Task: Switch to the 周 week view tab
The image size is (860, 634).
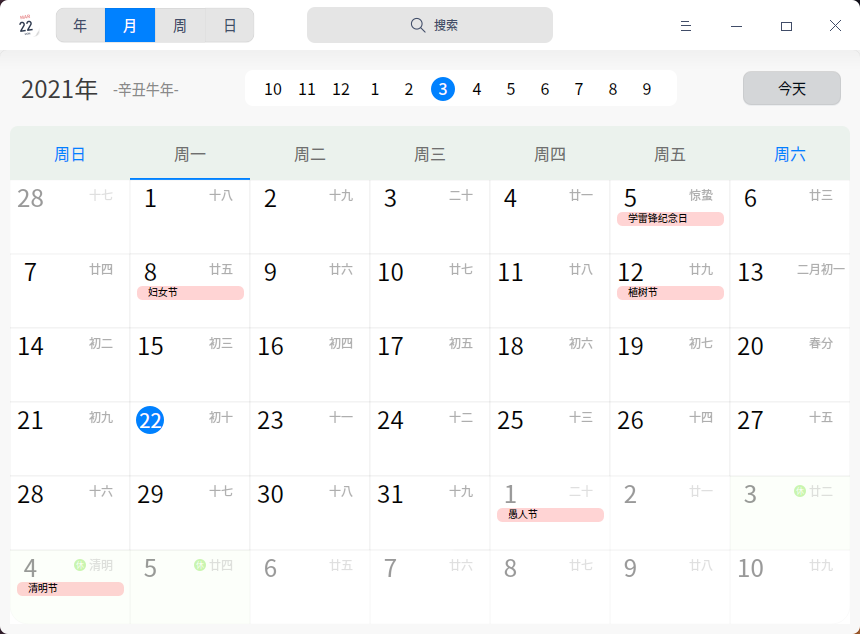Action: click(x=180, y=25)
